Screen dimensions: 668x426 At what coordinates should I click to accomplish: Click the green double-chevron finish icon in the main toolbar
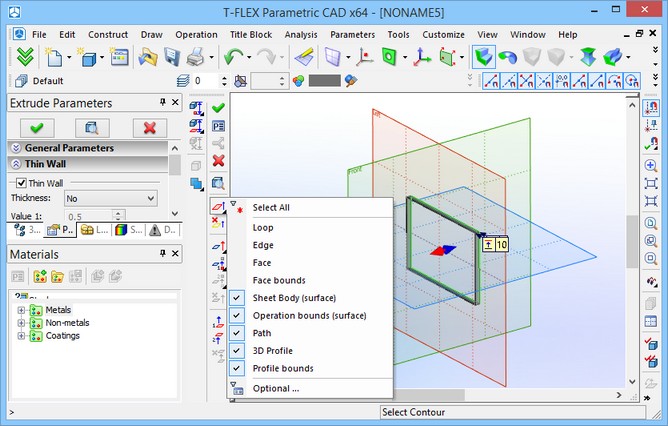tap(25, 57)
